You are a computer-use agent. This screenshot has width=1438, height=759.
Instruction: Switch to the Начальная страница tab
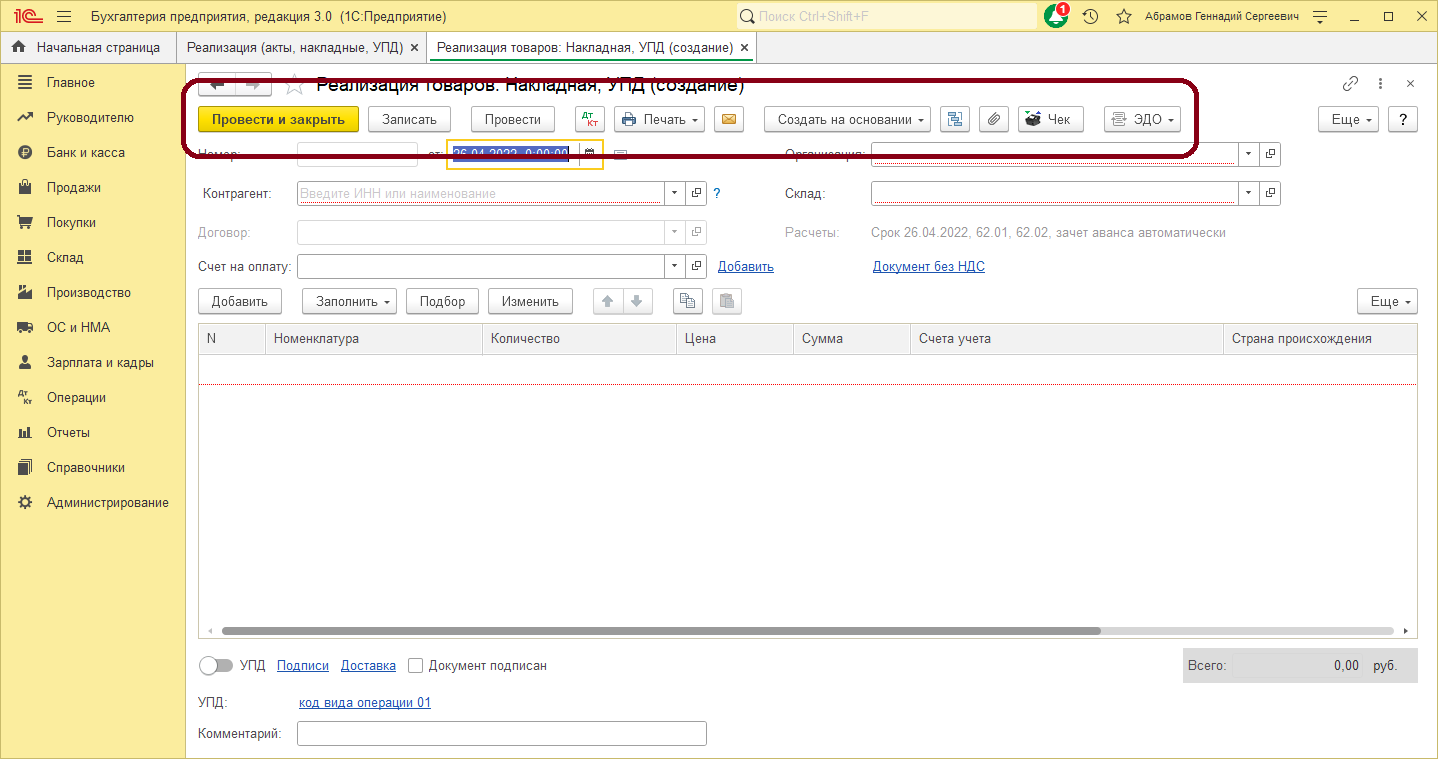[x=87, y=47]
